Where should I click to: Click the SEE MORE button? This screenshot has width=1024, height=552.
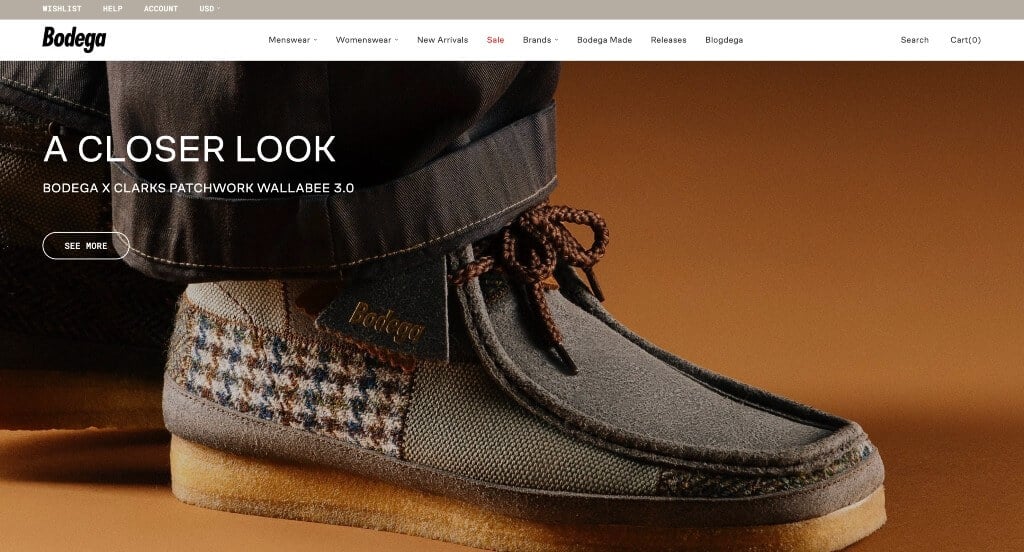click(x=86, y=246)
